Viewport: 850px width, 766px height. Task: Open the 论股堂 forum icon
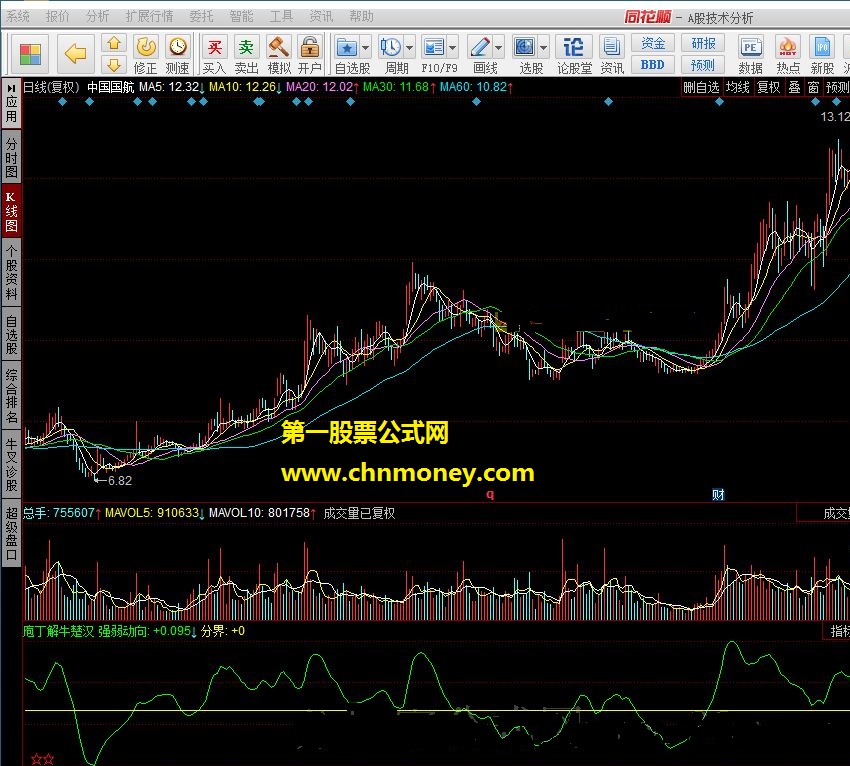pyautogui.click(x=574, y=47)
